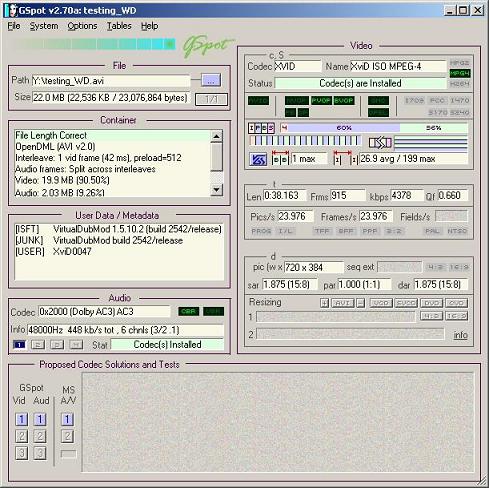Click the H264 indicator beside codec status
Screen dimensions: 489x488
click(460, 84)
